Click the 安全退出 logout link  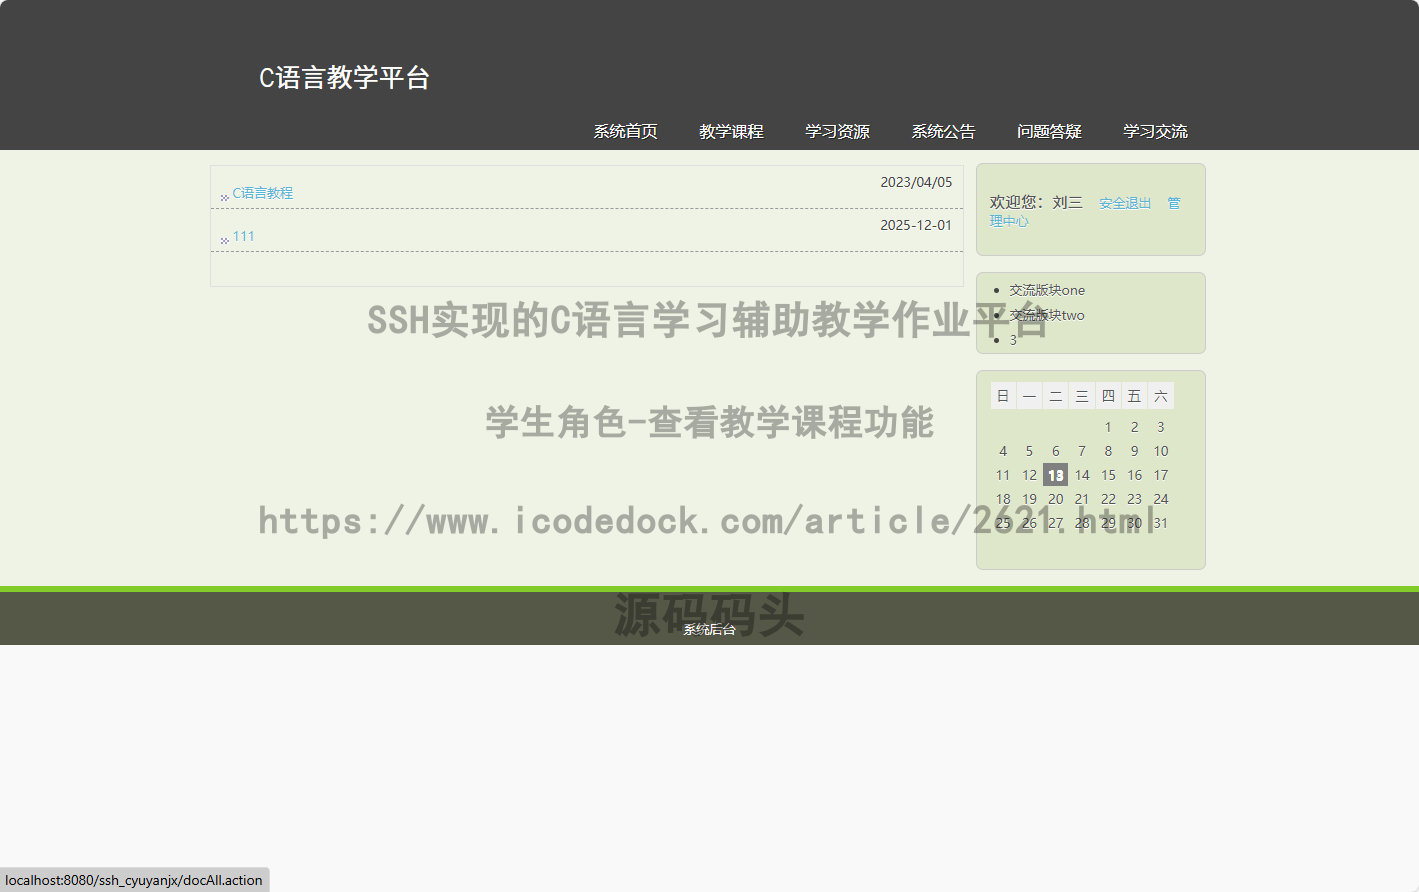[1125, 203]
